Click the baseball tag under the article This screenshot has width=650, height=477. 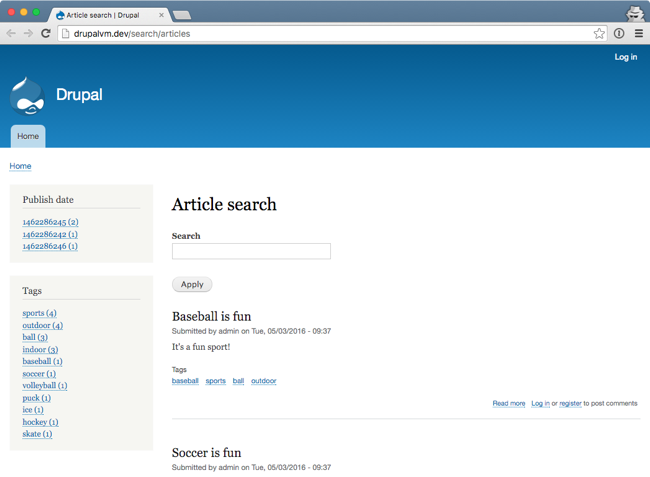(x=185, y=381)
